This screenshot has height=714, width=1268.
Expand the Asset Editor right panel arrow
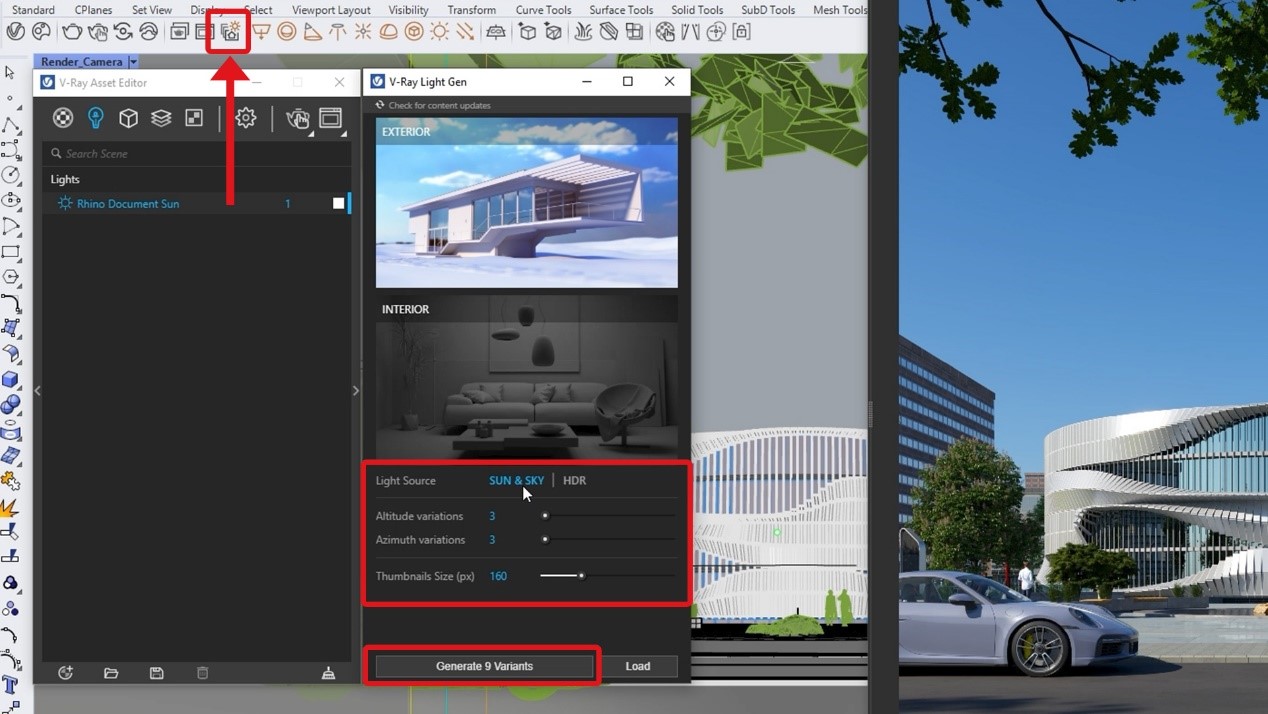tap(355, 391)
